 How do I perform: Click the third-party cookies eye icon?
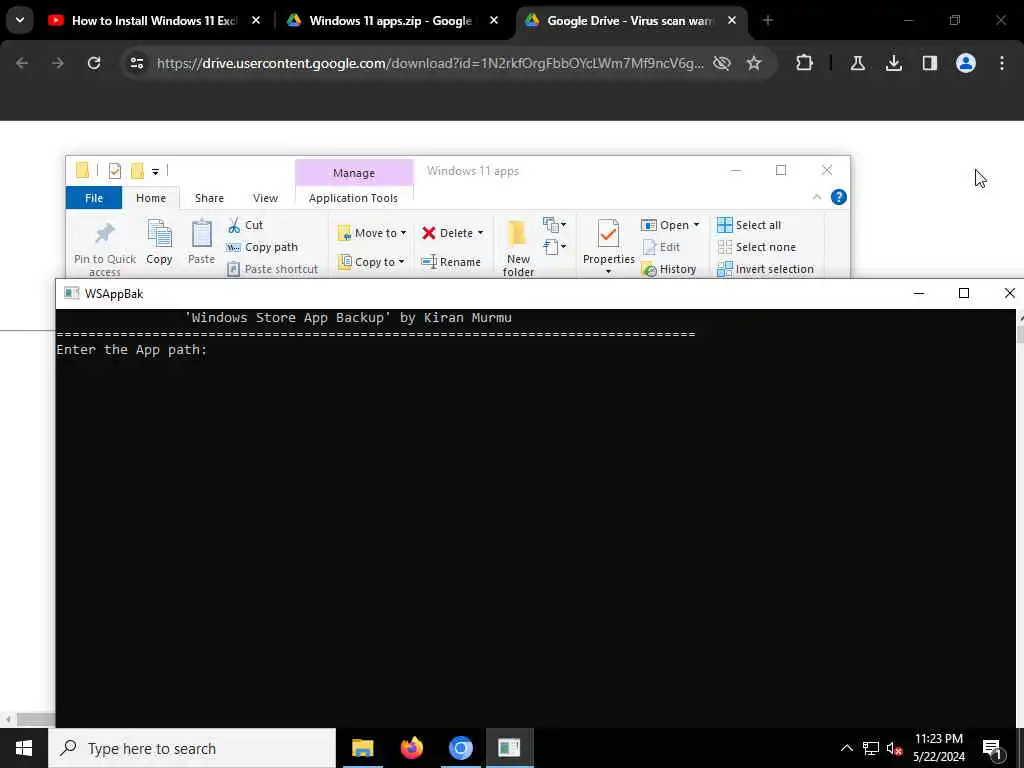point(721,63)
